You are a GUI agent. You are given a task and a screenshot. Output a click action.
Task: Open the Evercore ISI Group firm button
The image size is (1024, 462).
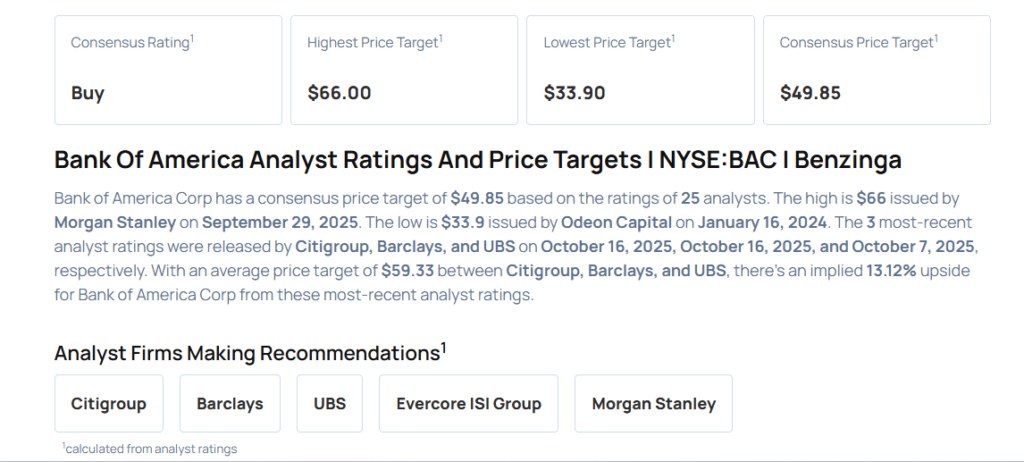pyautogui.click(x=468, y=404)
